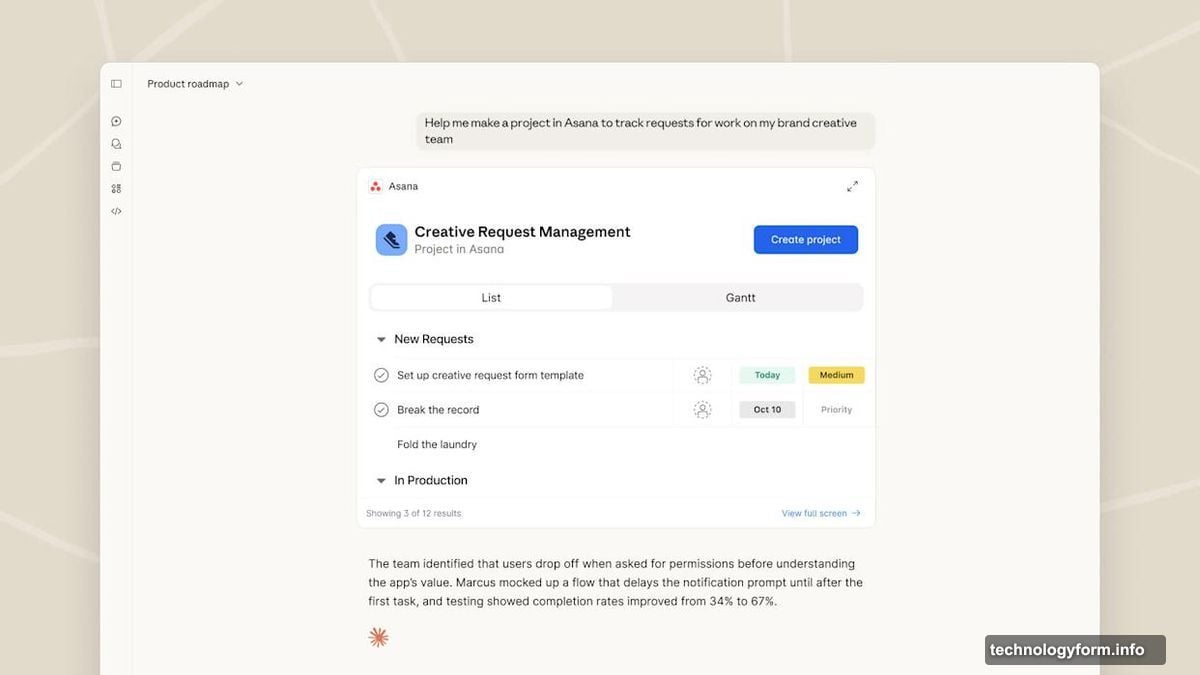The height and width of the screenshot is (675, 1200).
Task: Click the response paragraph about permissions drop off
Action: (616, 582)
